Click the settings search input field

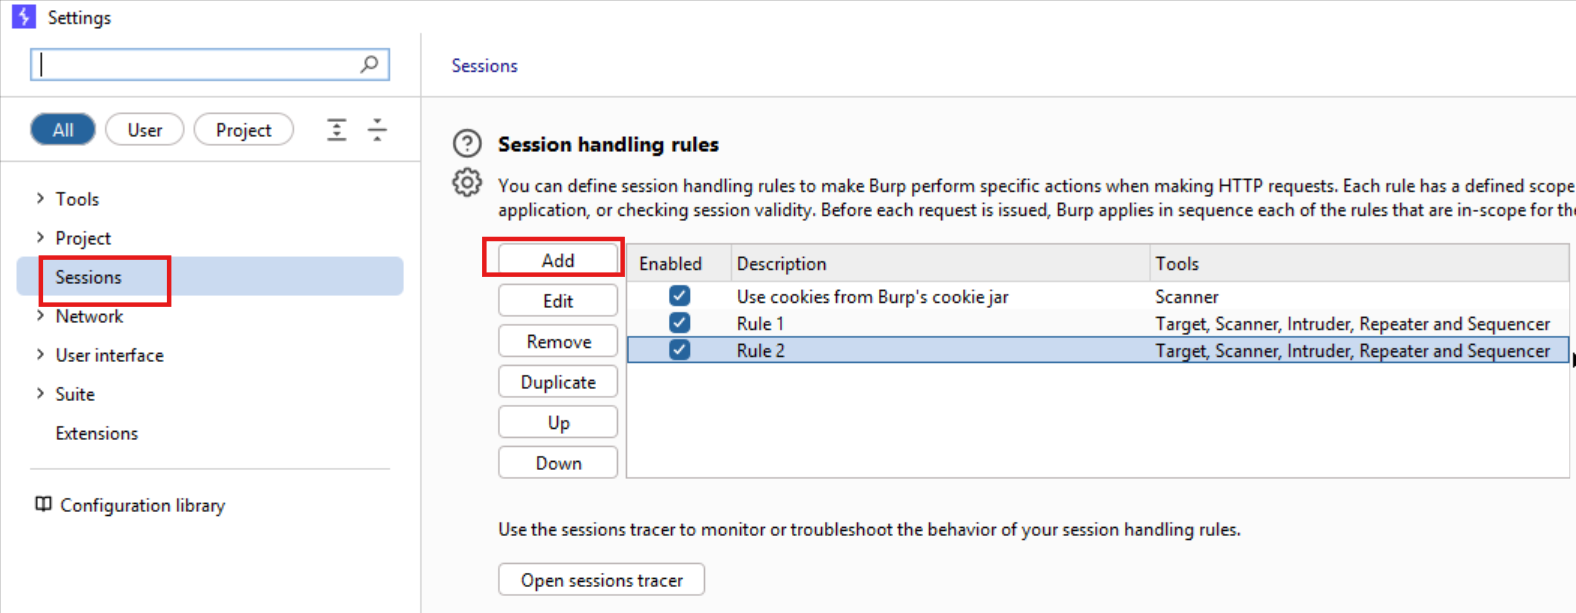[198, 65]
